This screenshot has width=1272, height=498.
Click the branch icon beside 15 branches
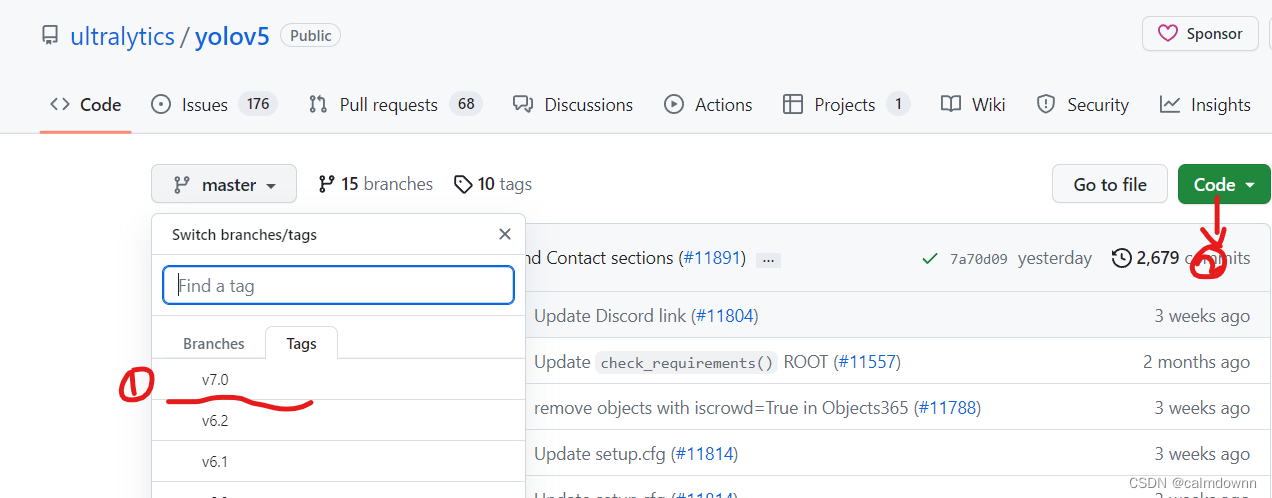(326, 184)
